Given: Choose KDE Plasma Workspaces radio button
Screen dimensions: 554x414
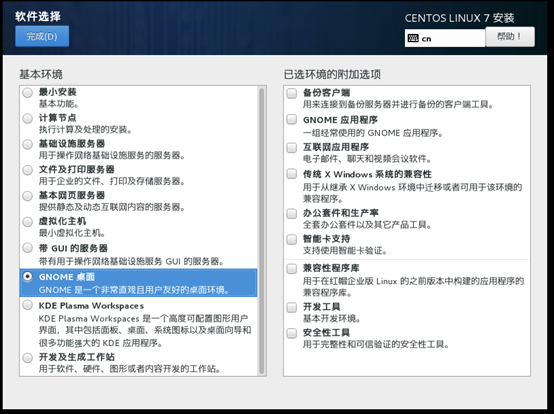Looking at the screenshot, I should [x=28, y=305].
